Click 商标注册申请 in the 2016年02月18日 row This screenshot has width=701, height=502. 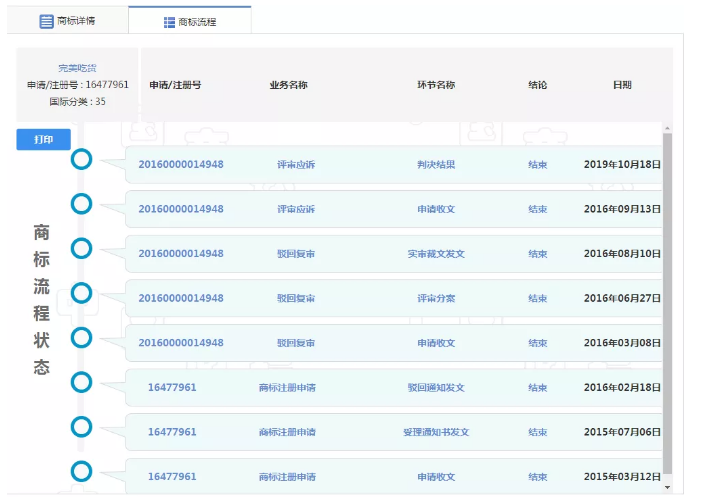coord(287,388)
